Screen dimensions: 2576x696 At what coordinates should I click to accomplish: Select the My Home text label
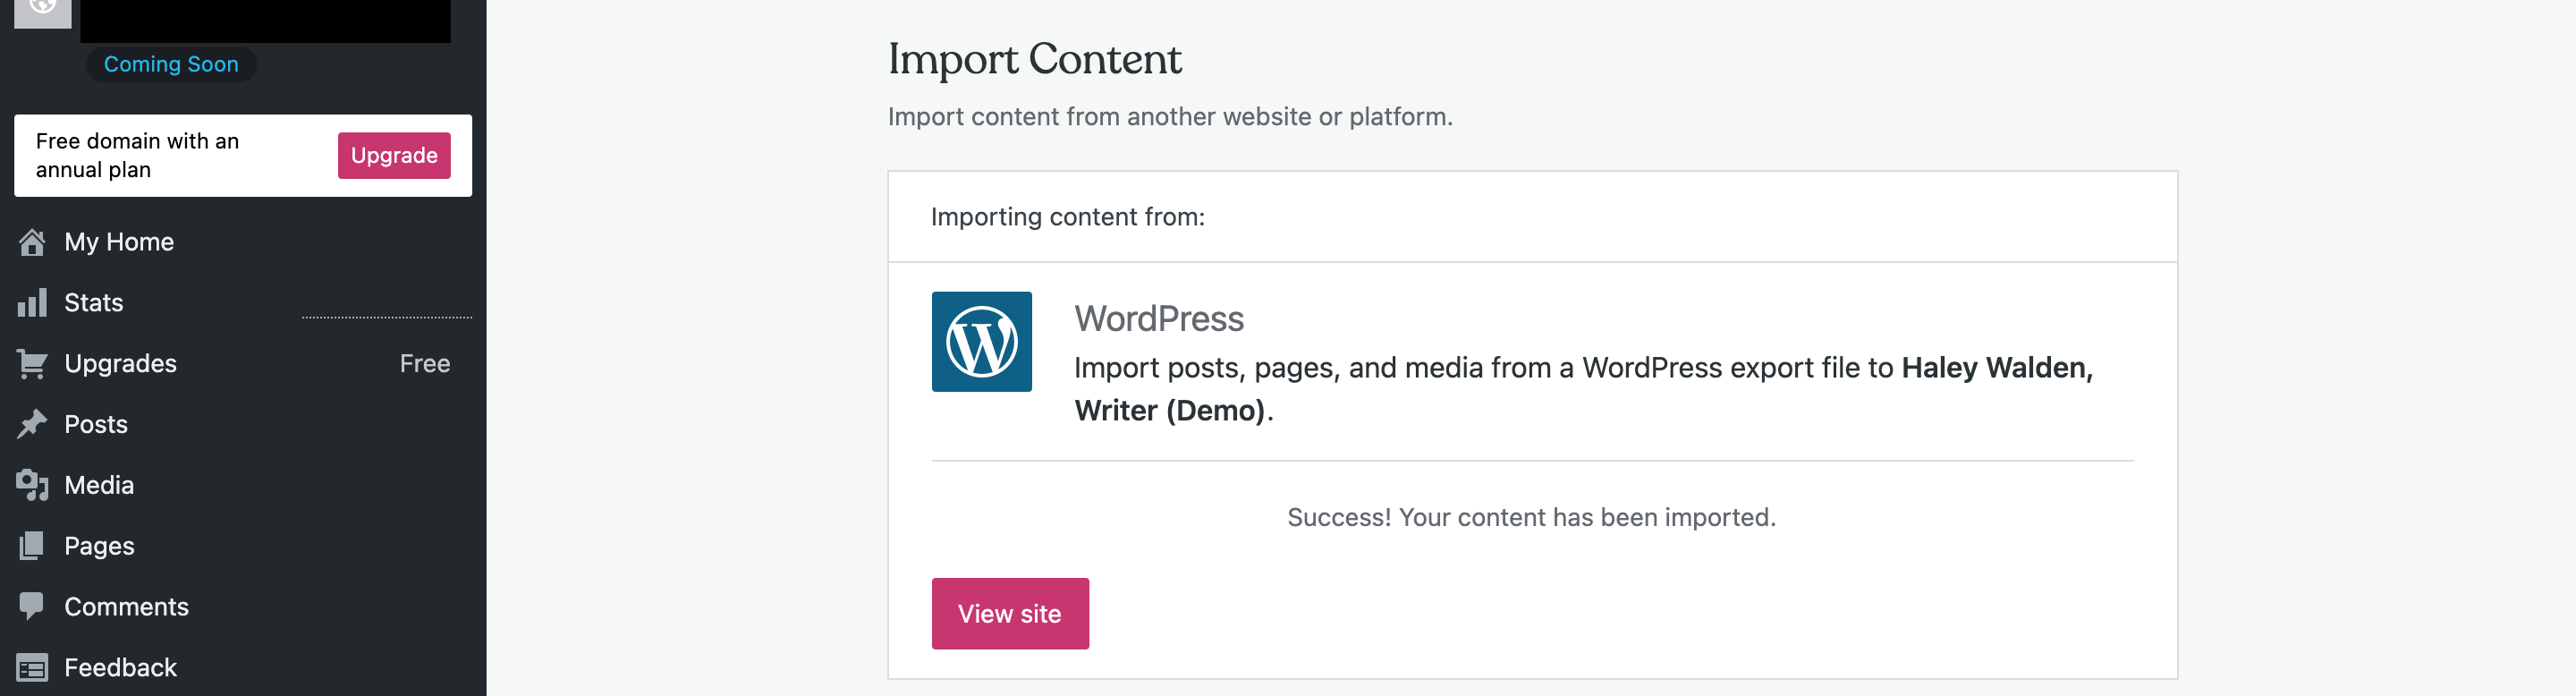pyautogui.click(x=119, y=242)
